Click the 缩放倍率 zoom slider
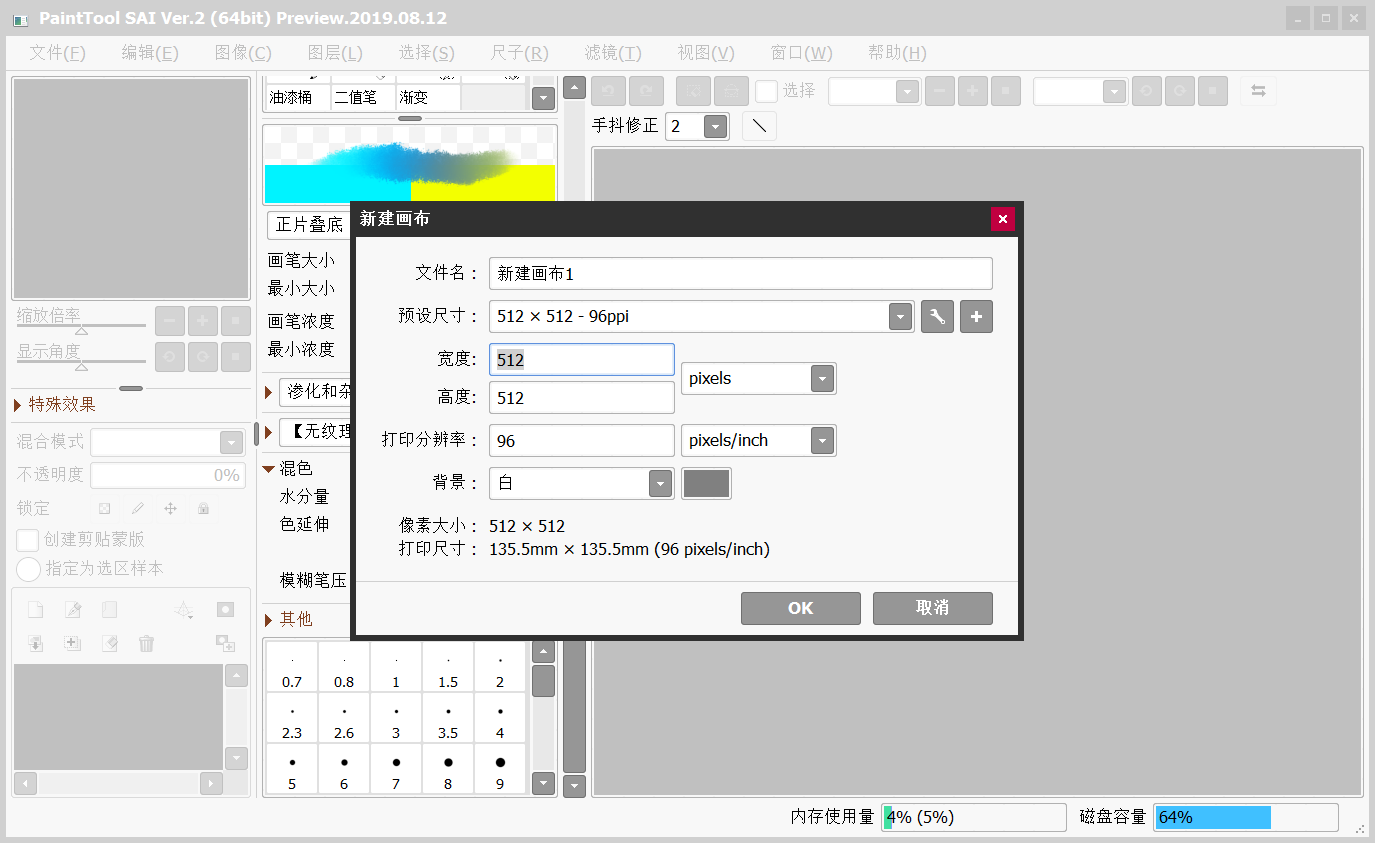 [82, 326]
